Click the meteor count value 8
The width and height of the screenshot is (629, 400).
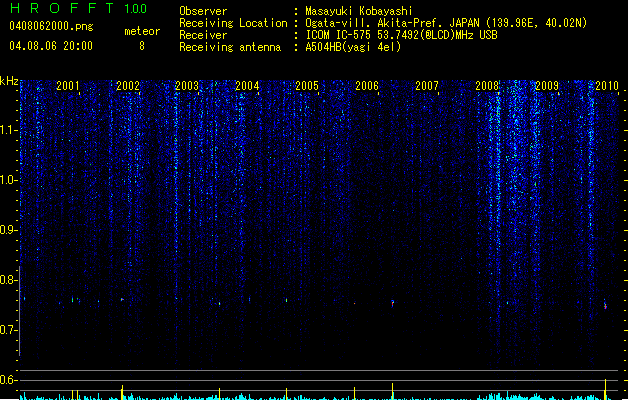(x=142, y=46)
